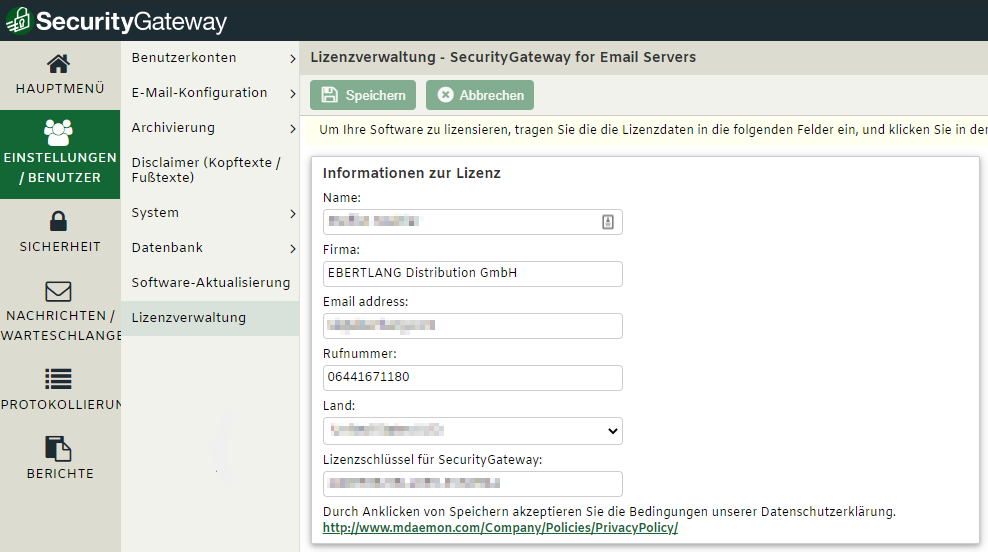This screenshot has width=988, height=552.
Task: Click the Hauptmenü home icon
Action: coord(59,64)
